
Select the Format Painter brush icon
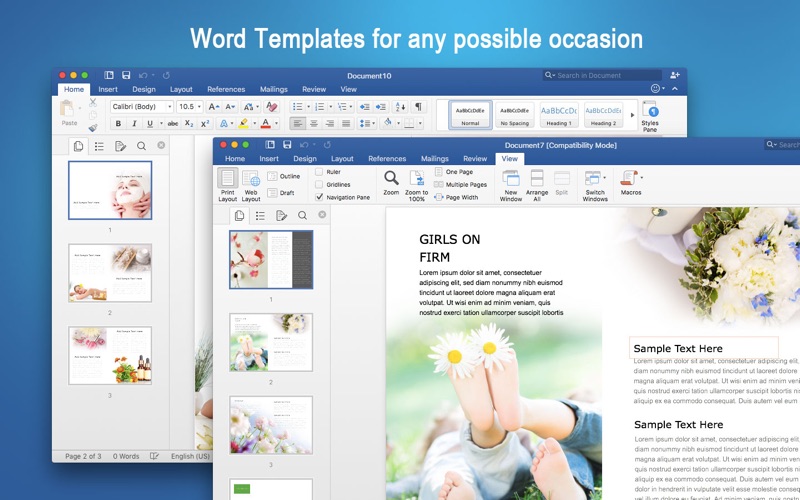click(93, 128)
